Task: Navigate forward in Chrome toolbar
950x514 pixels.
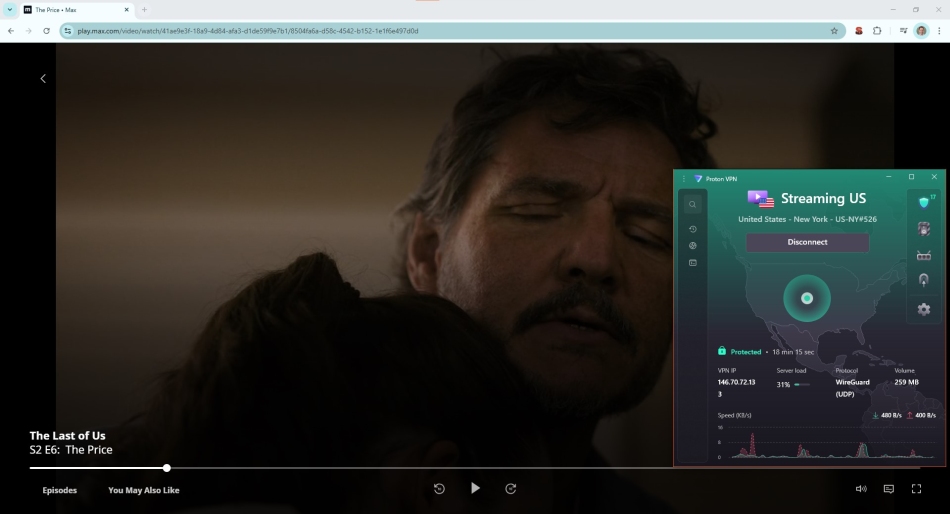Action: pyautogui.click(x=28, y=31)
